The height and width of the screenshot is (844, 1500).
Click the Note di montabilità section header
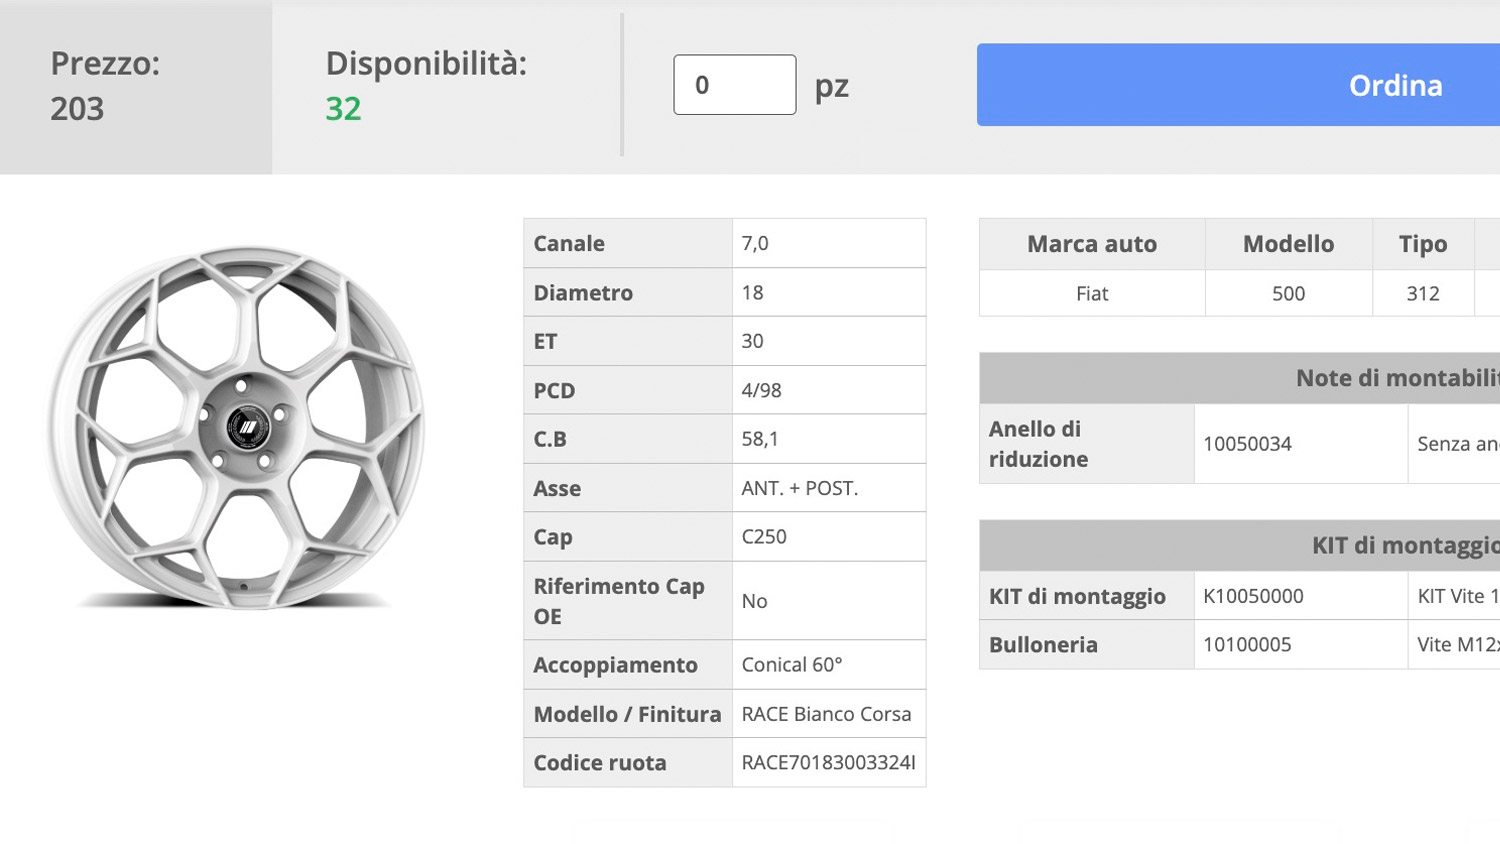tap(1240, 378)
